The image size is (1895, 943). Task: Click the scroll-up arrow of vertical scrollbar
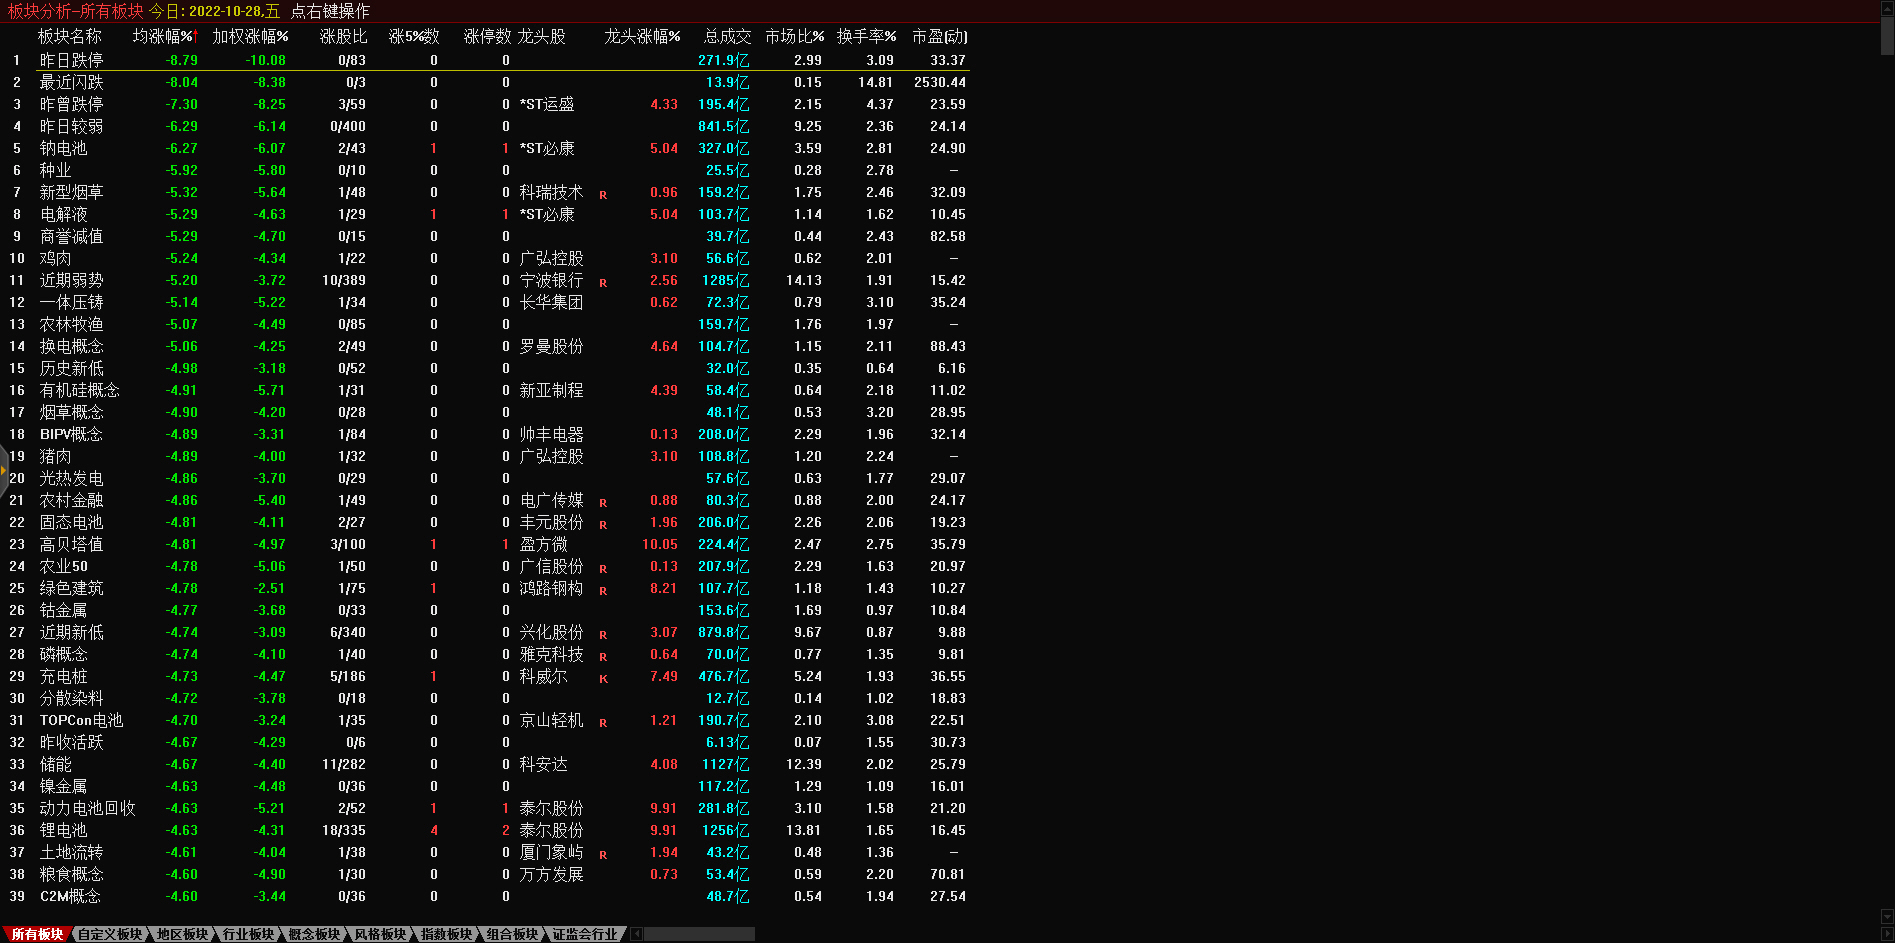pos(1887,9)
